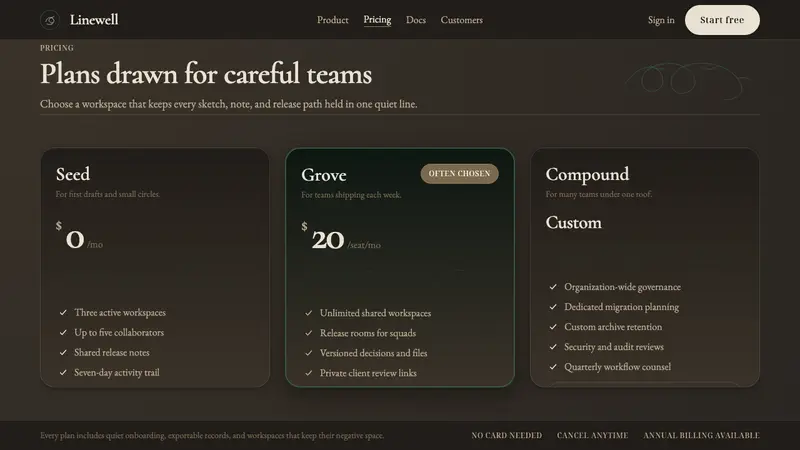Click the checkmark beside Three active workspaces

click(x=63, y=312)
